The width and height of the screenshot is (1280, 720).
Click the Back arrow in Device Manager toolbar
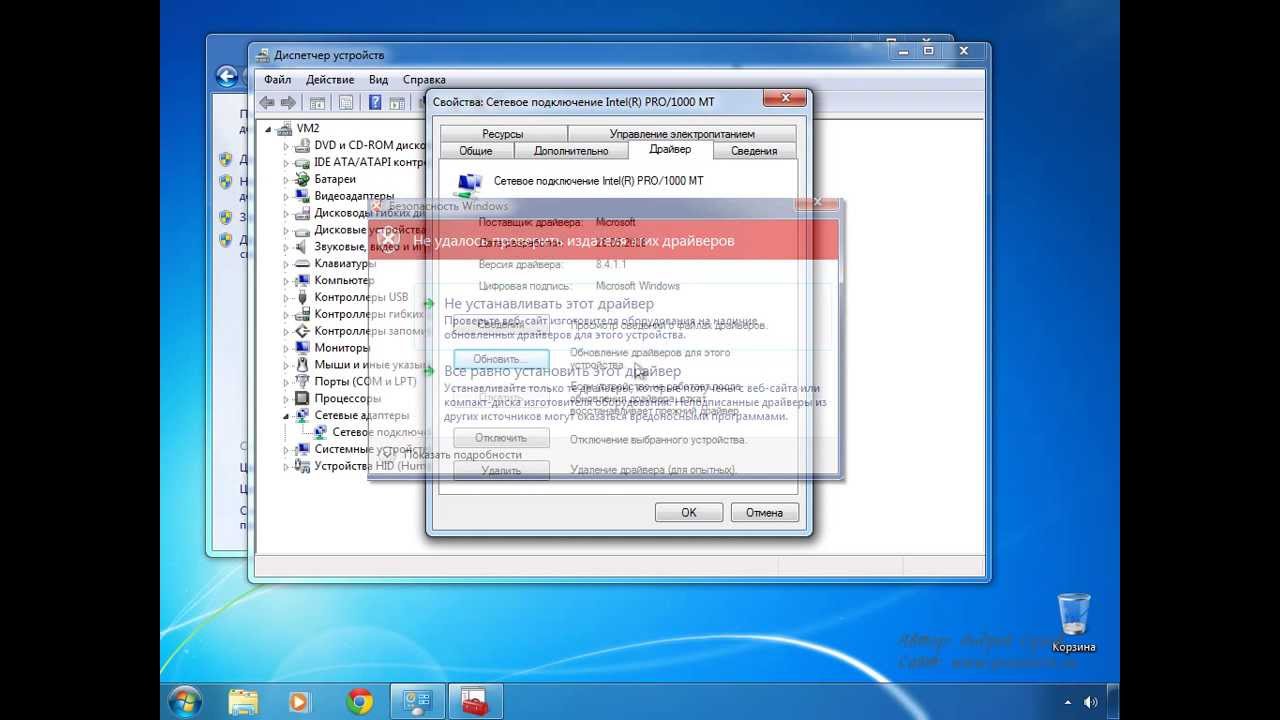[267, 102]
